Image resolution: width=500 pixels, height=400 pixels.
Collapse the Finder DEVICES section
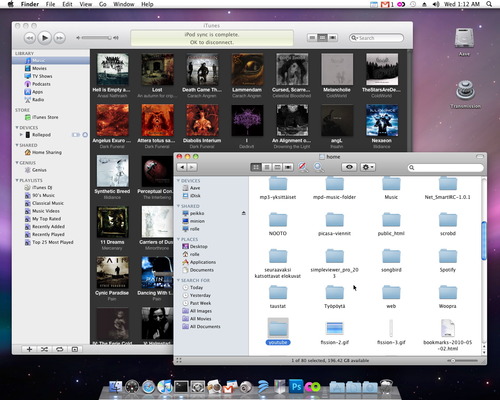178,181
